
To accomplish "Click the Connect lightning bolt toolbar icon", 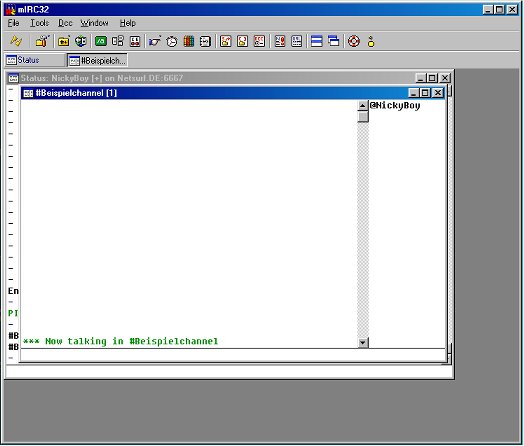I will pos(15,41).
